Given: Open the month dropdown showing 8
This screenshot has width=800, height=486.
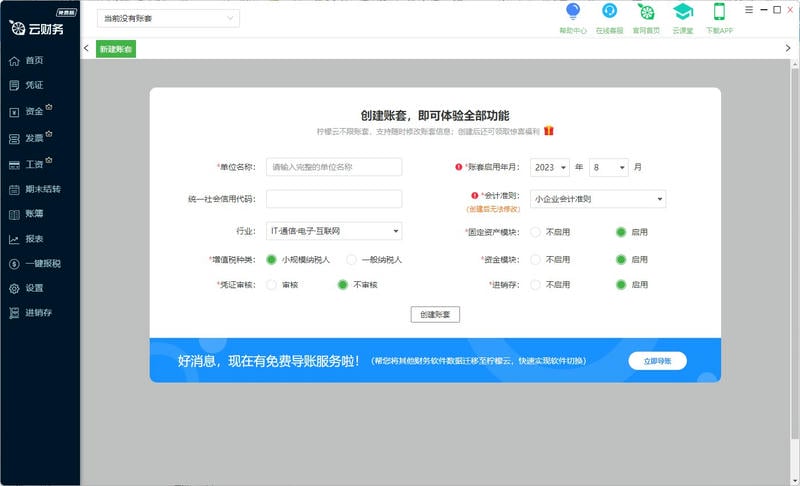Looking at the screenshot, I should click(608, 167).
